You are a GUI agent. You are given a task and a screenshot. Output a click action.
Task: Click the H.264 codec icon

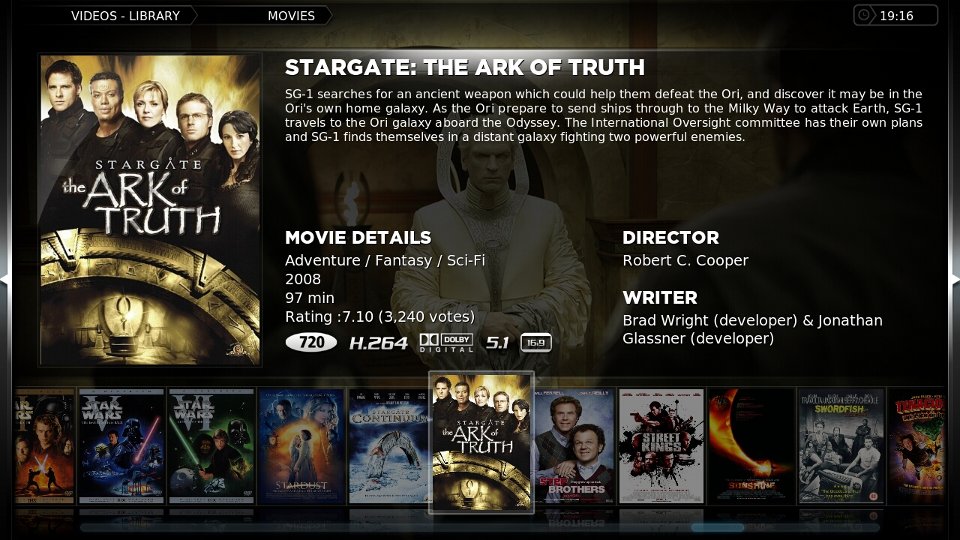point(378,343)
